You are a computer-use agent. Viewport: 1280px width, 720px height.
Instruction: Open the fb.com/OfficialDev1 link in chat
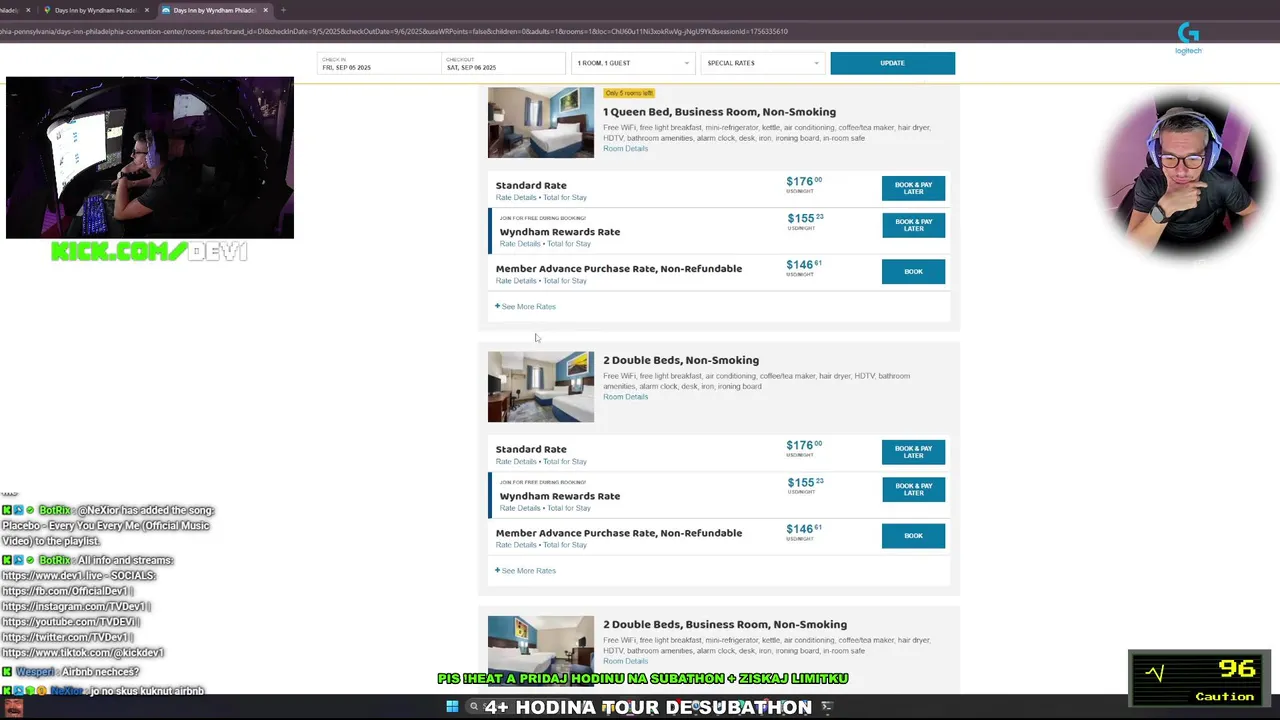coord(67,591)
